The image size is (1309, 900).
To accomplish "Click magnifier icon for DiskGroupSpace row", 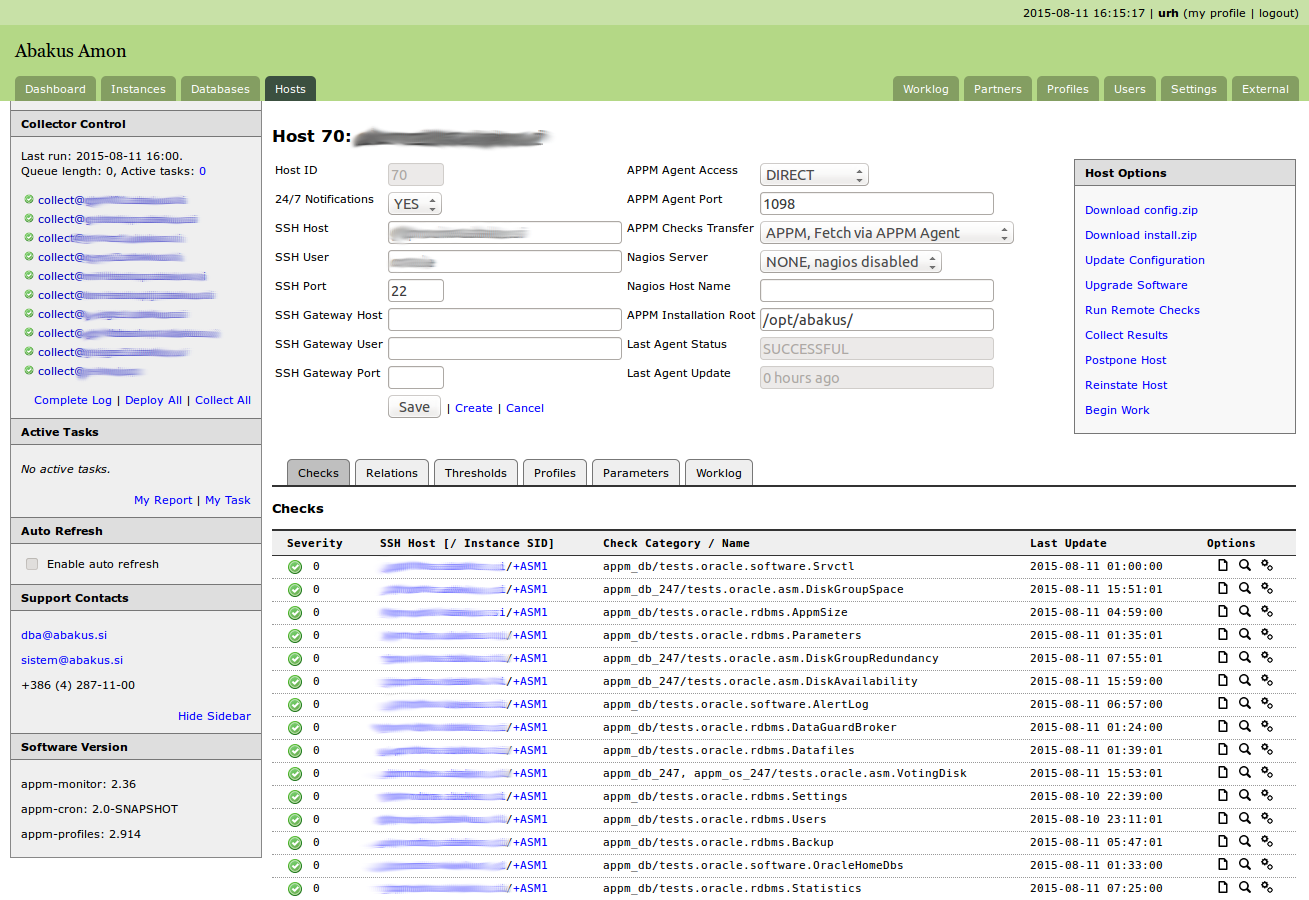I will 1244,589.
